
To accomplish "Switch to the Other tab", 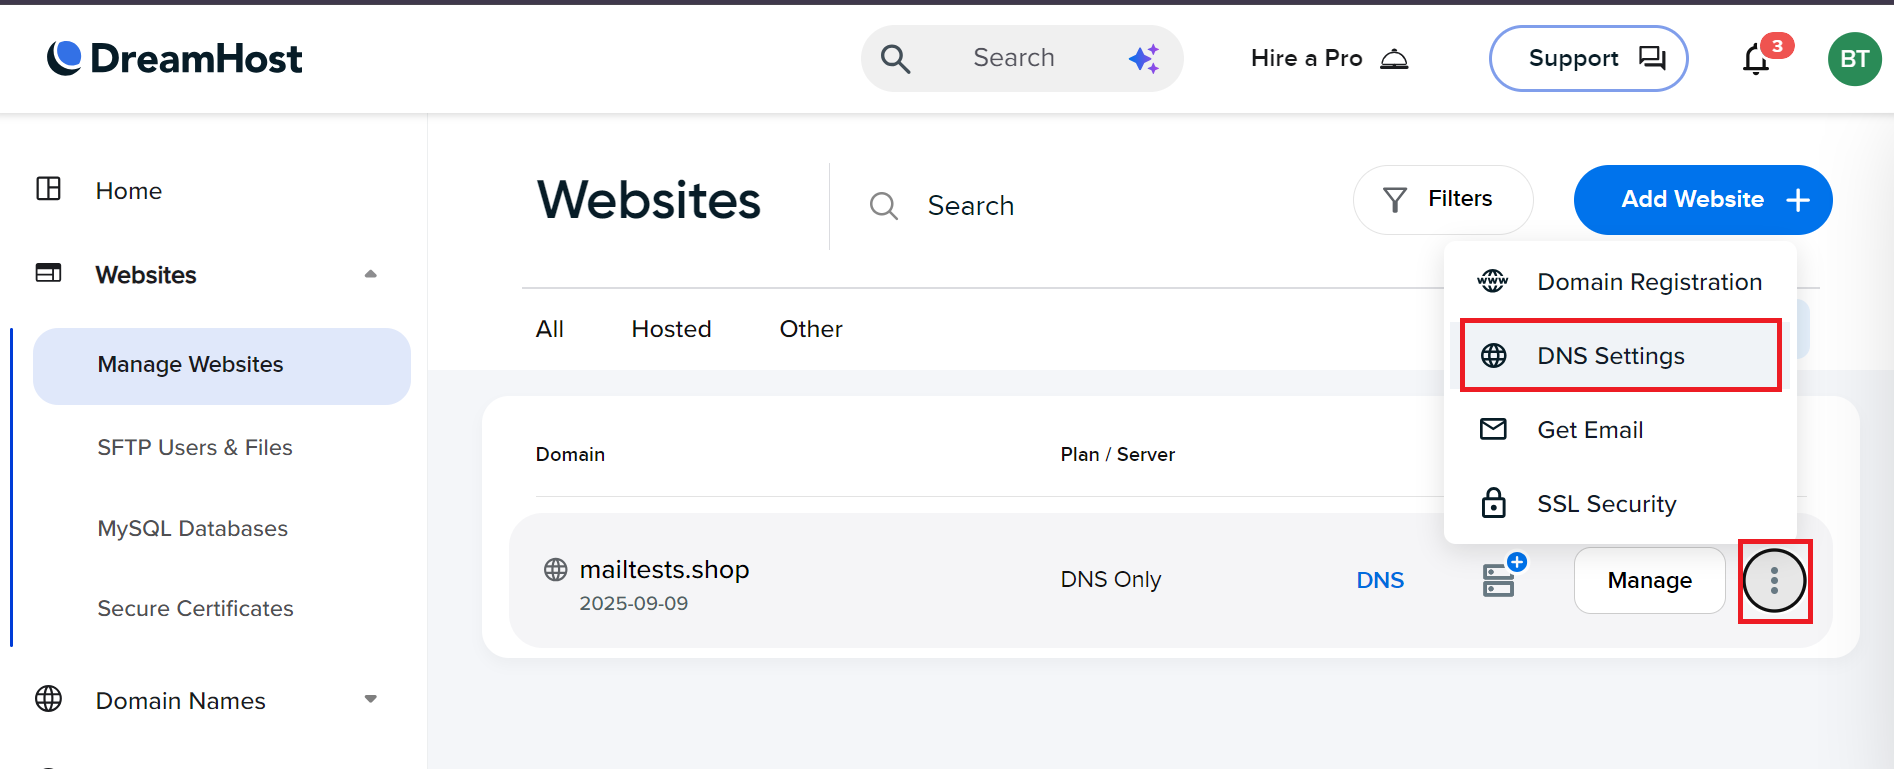I will point(811,329).
